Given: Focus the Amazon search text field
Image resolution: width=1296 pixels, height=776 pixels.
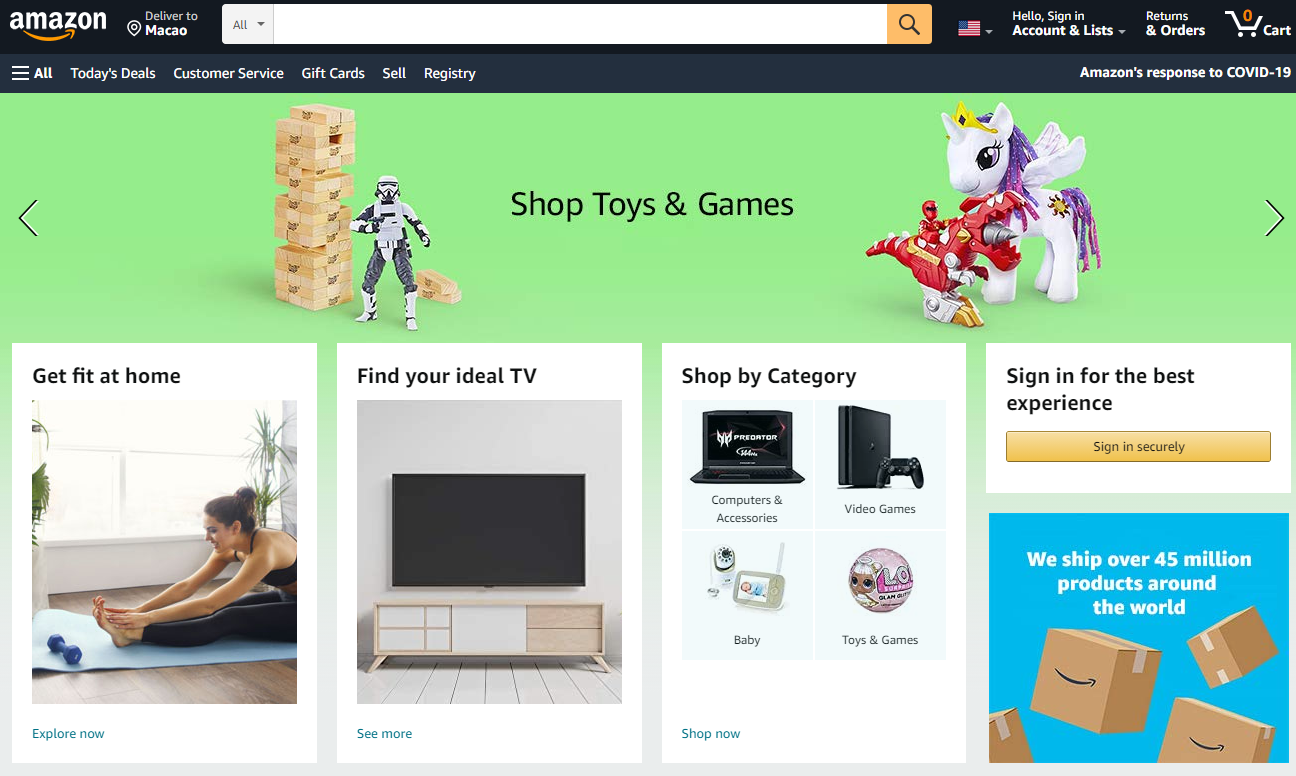Looking at the screenshot, I should click(580, 24).
